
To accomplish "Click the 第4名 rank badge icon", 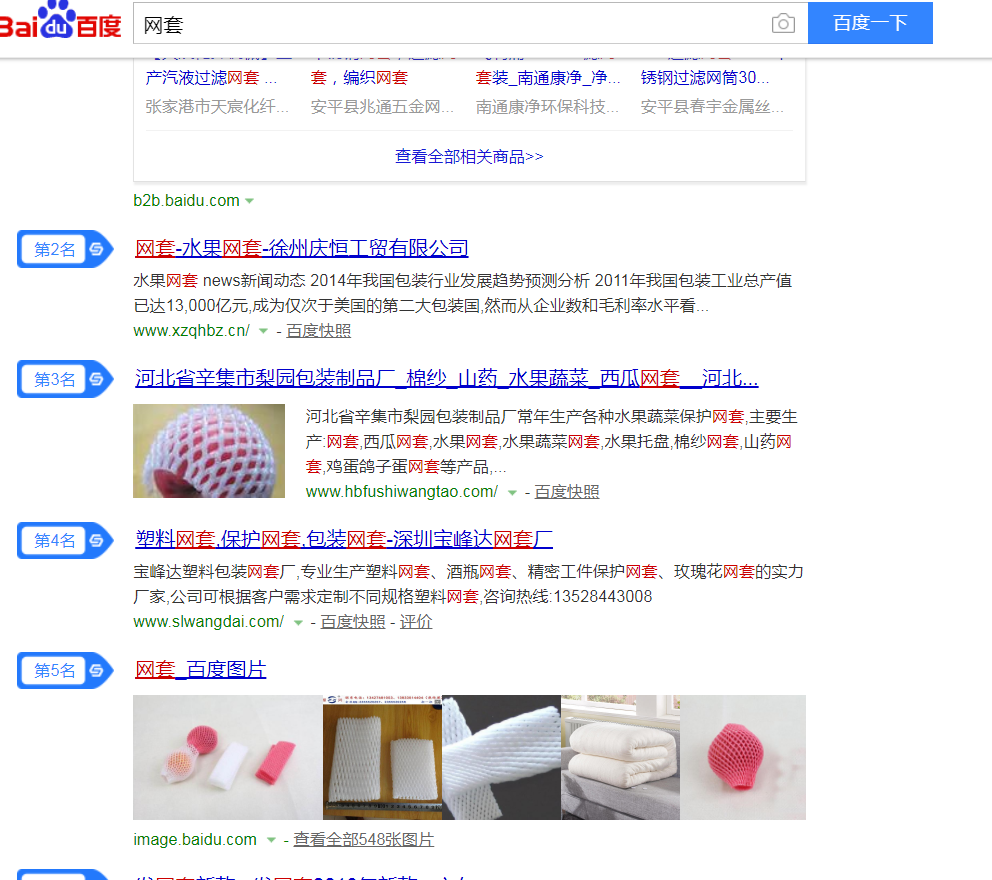I will pos(65,540).
